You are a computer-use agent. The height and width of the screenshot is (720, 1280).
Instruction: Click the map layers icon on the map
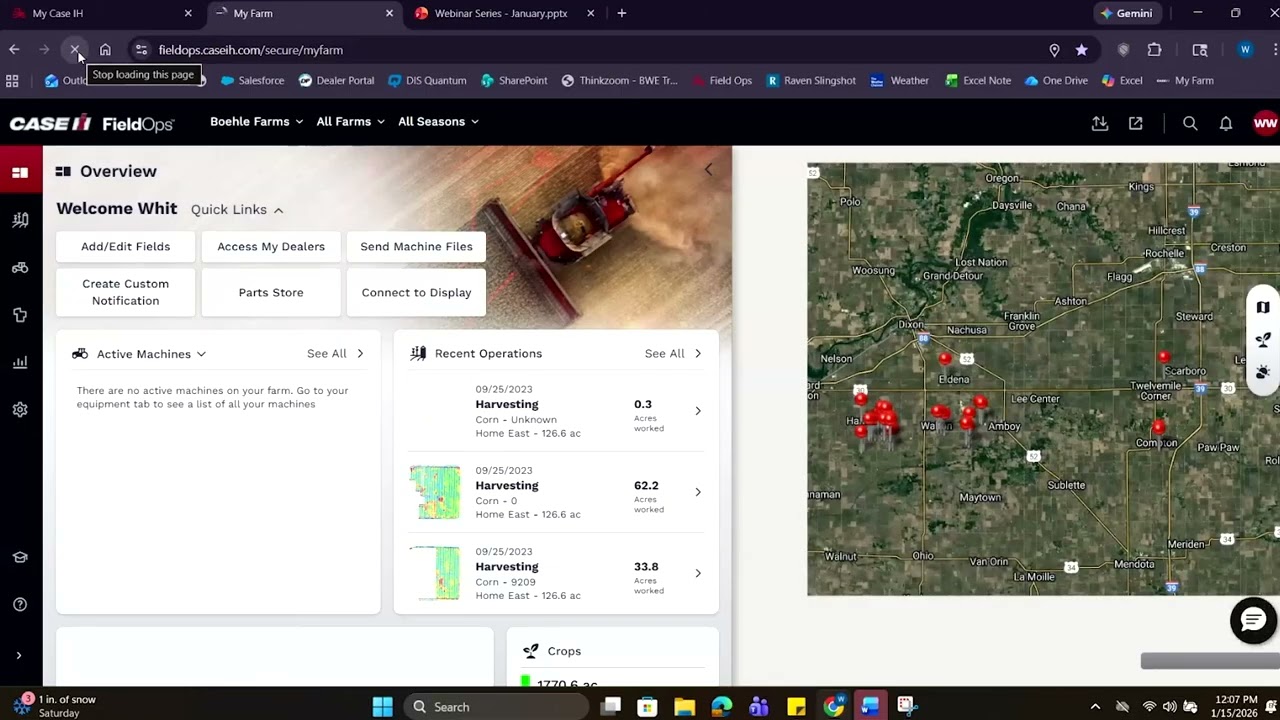1263,307
